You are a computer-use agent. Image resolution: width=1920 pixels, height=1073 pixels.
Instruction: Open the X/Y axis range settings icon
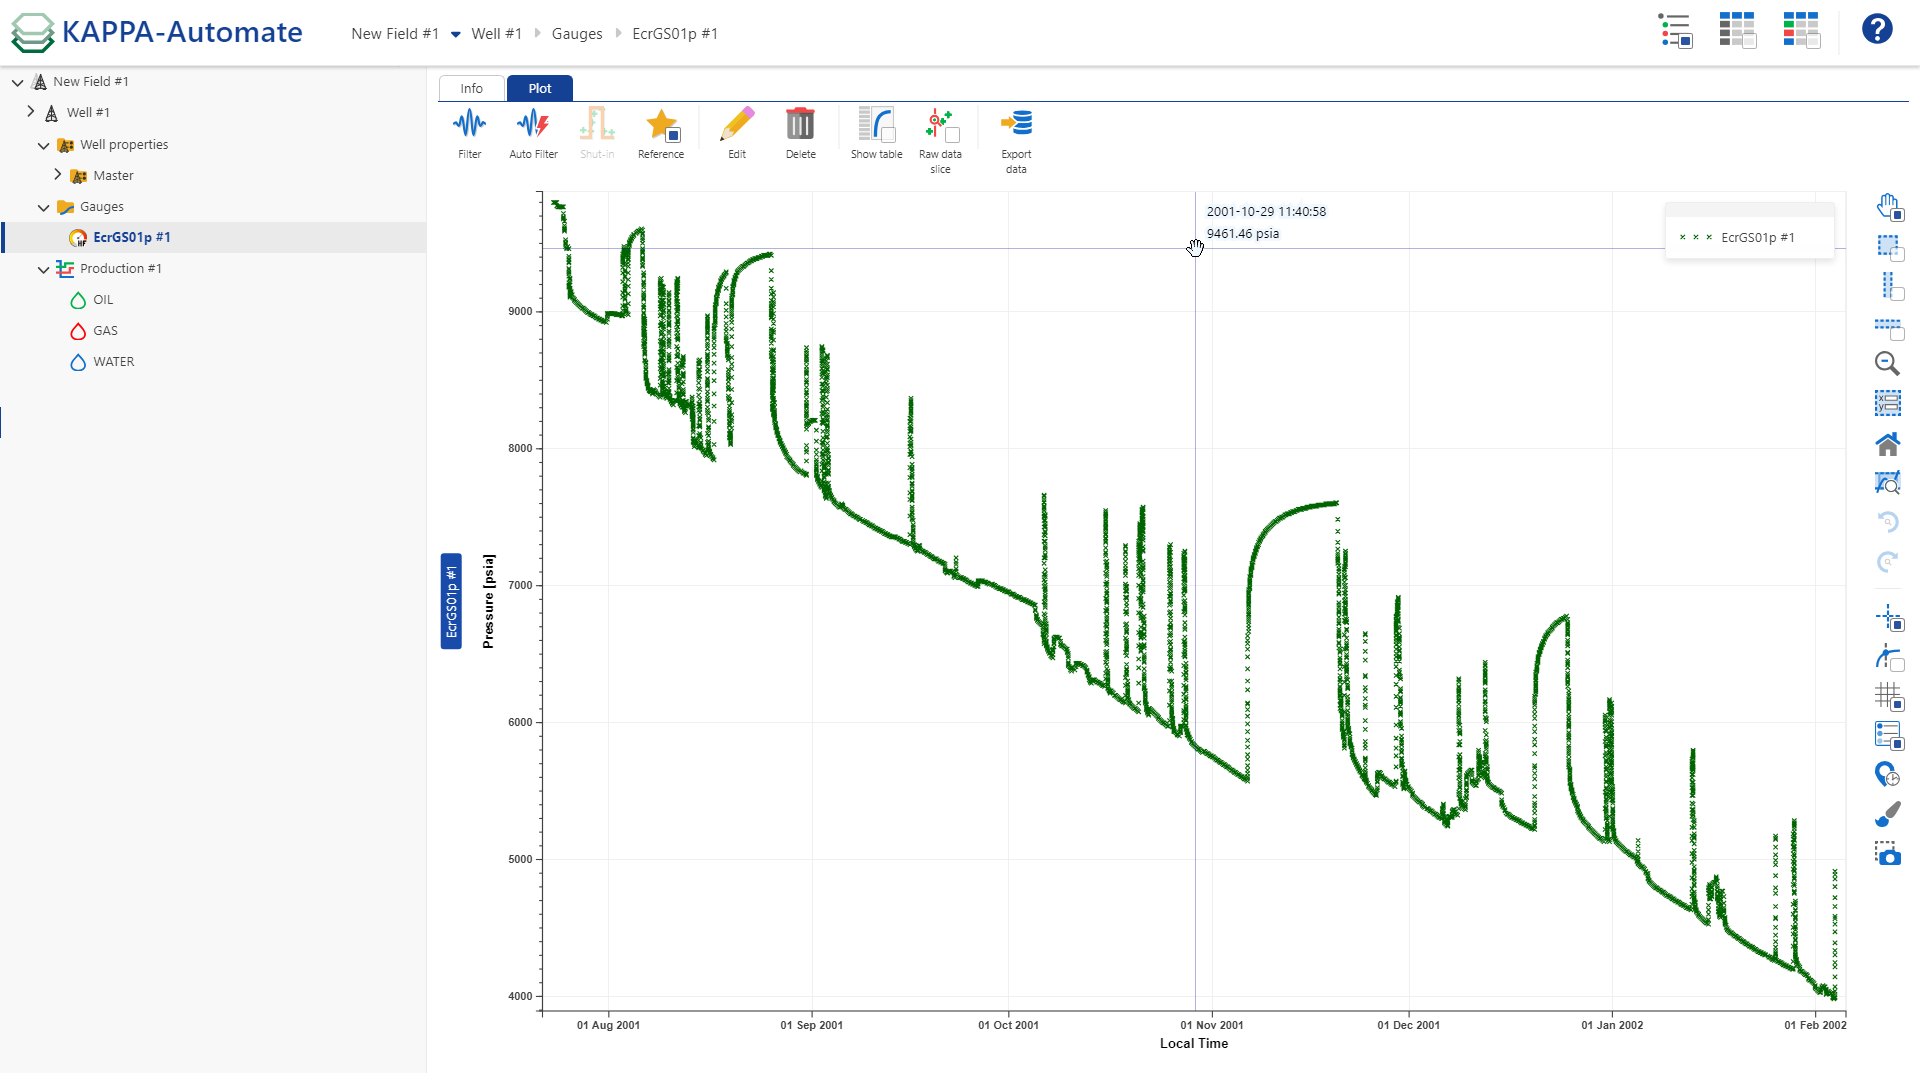[1887, 403]
